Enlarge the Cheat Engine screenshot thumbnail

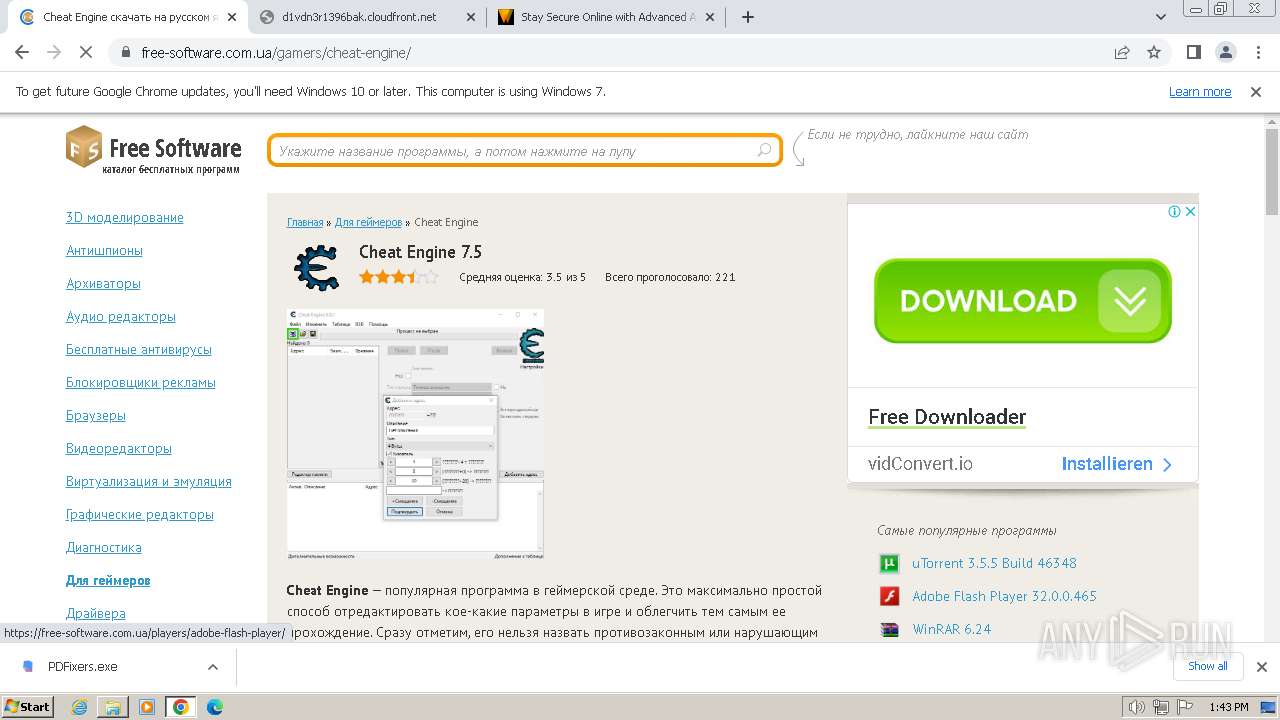415,434
